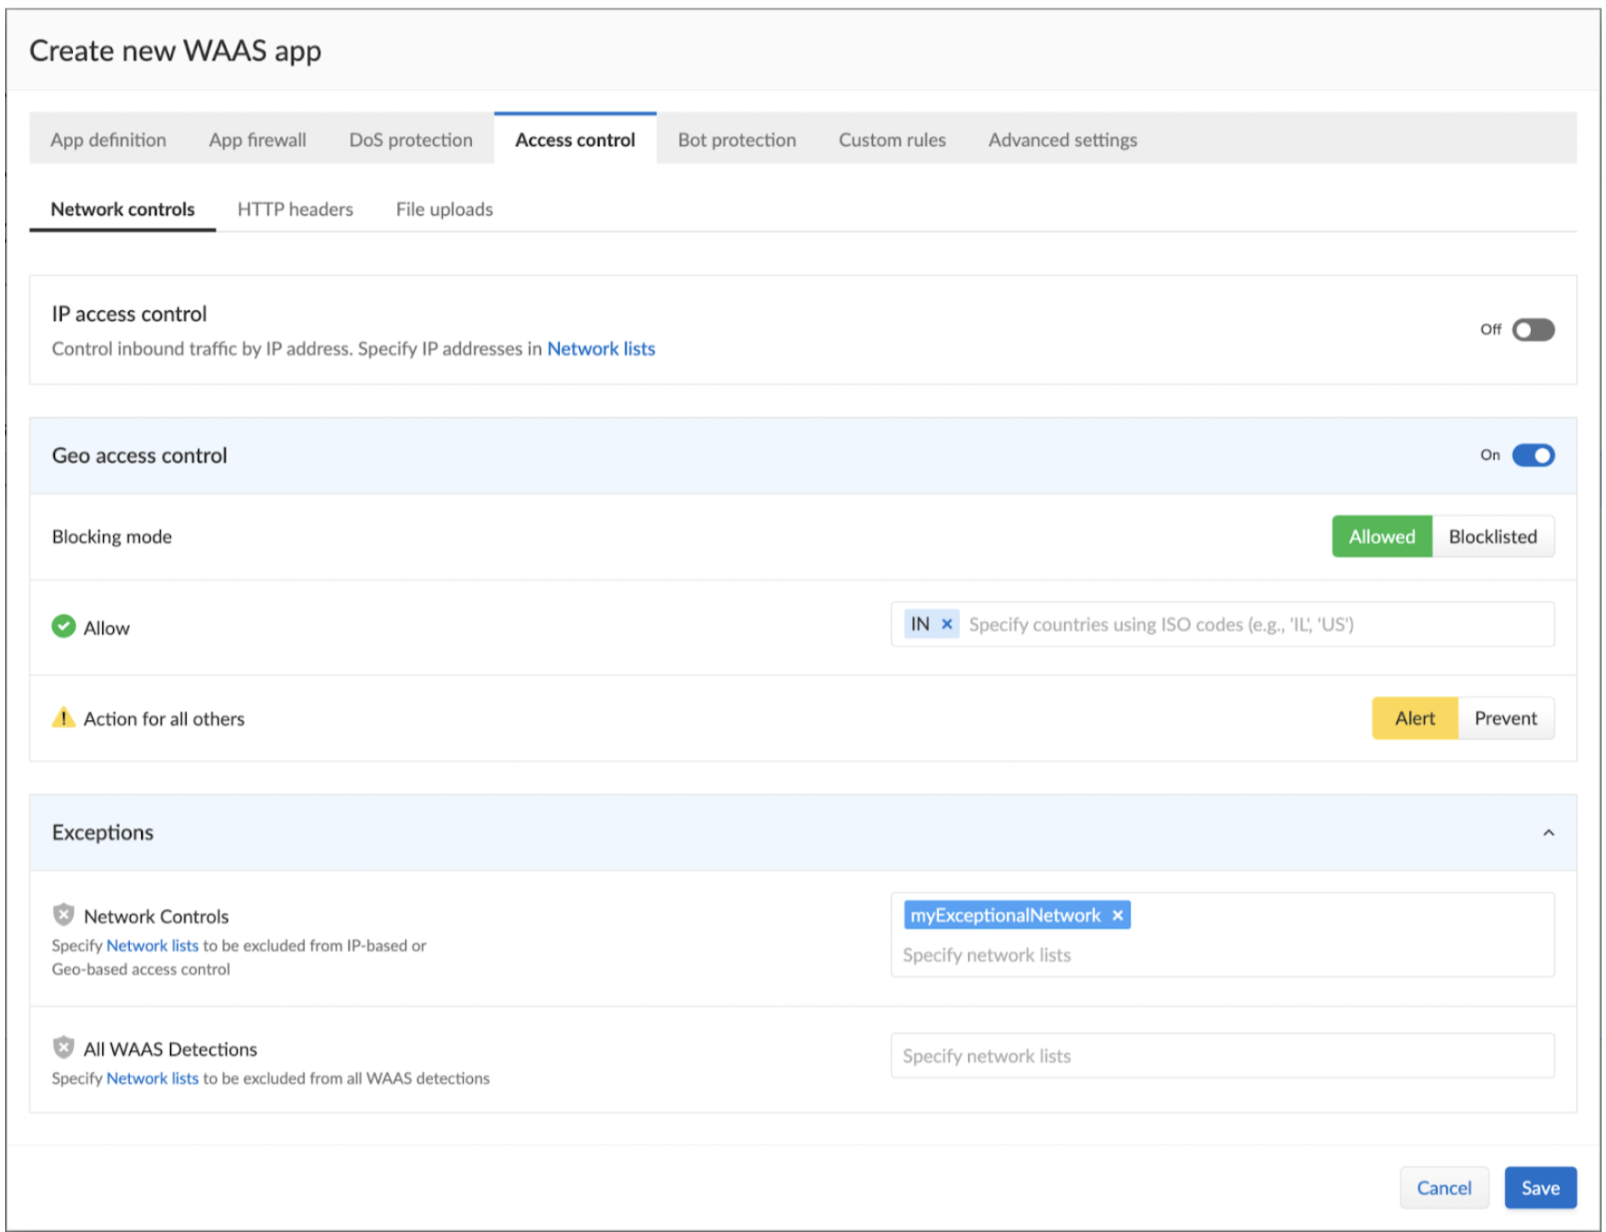The image size is (1606, 1232).
Task: Select the Network controls sub-tab
Action: (x=123, y=209)
